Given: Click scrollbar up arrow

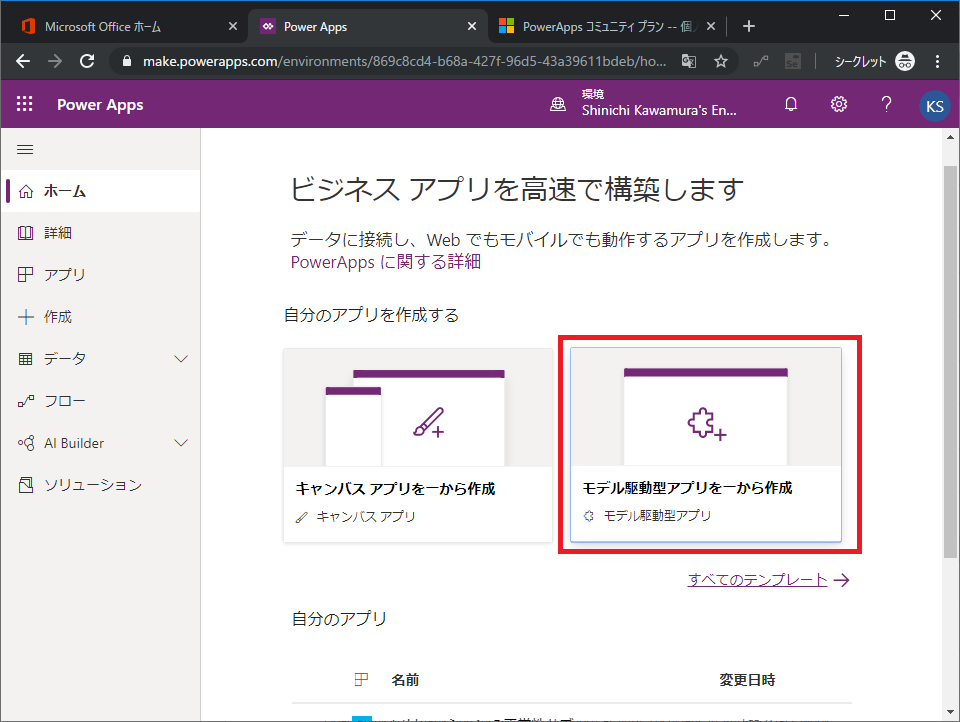Looking at the screenshot, I should pyautogui.click(x=950, y=137).
